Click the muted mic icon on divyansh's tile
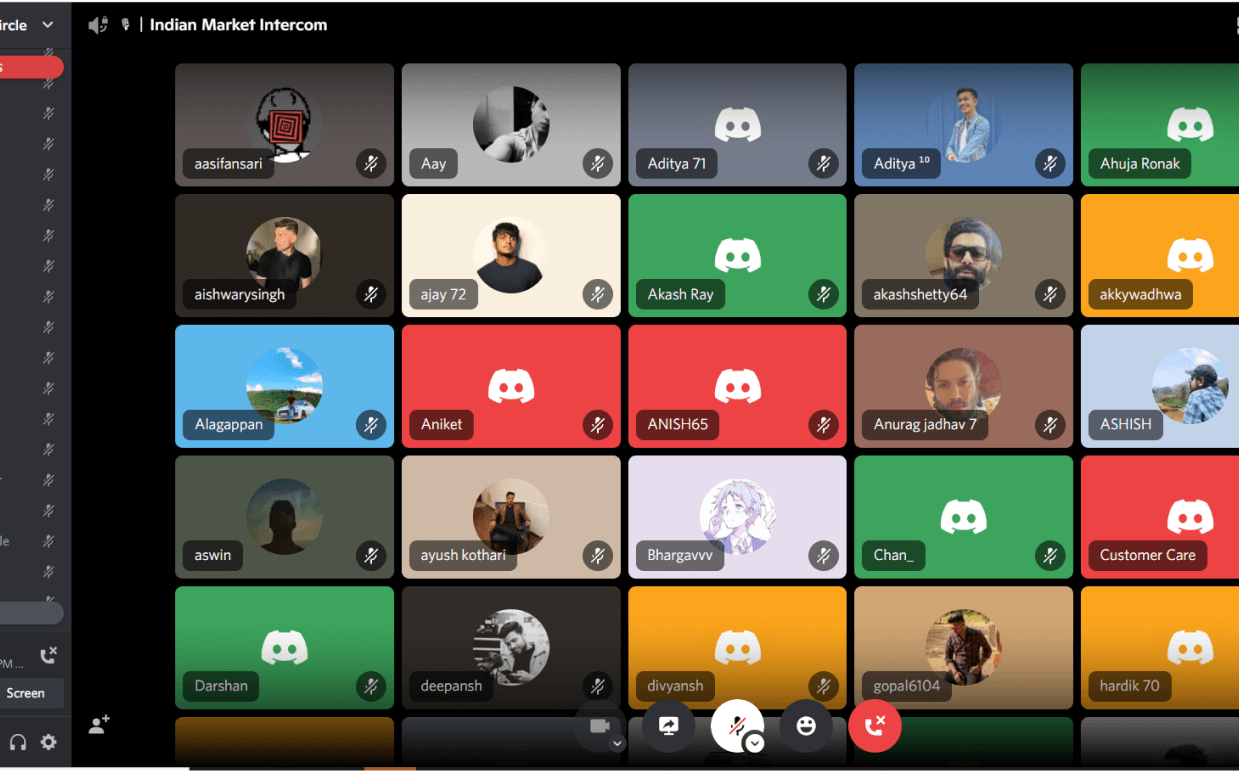1239x771 pixels. tap(823, 686)
